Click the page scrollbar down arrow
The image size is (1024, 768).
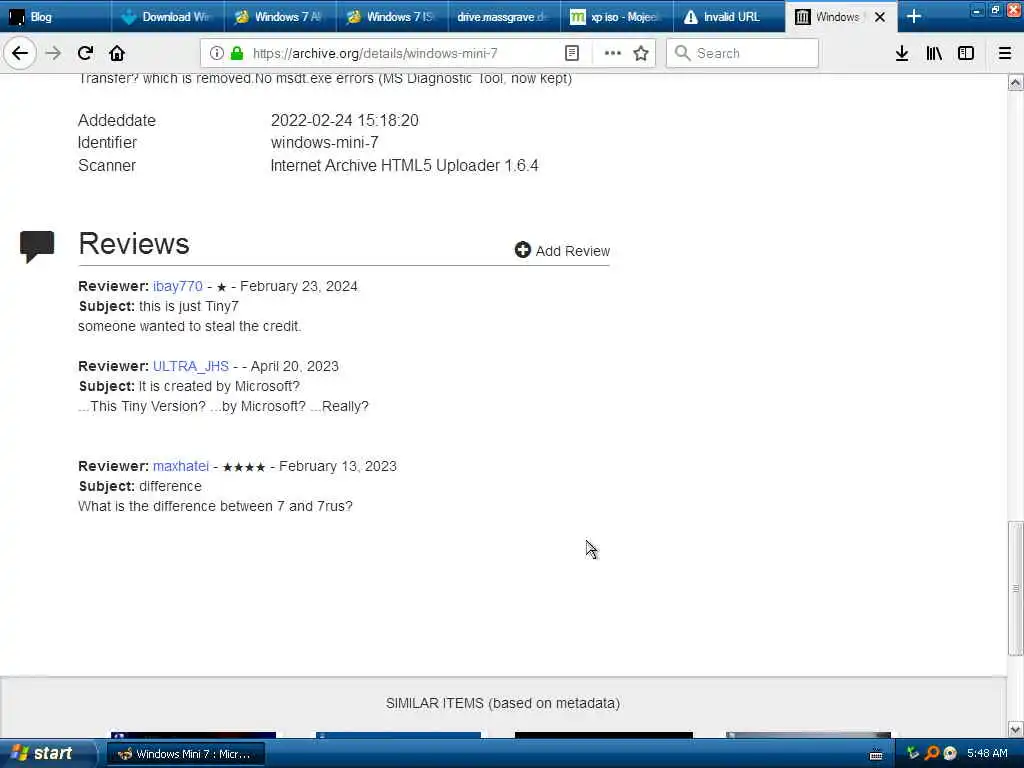pos(1015,729)
